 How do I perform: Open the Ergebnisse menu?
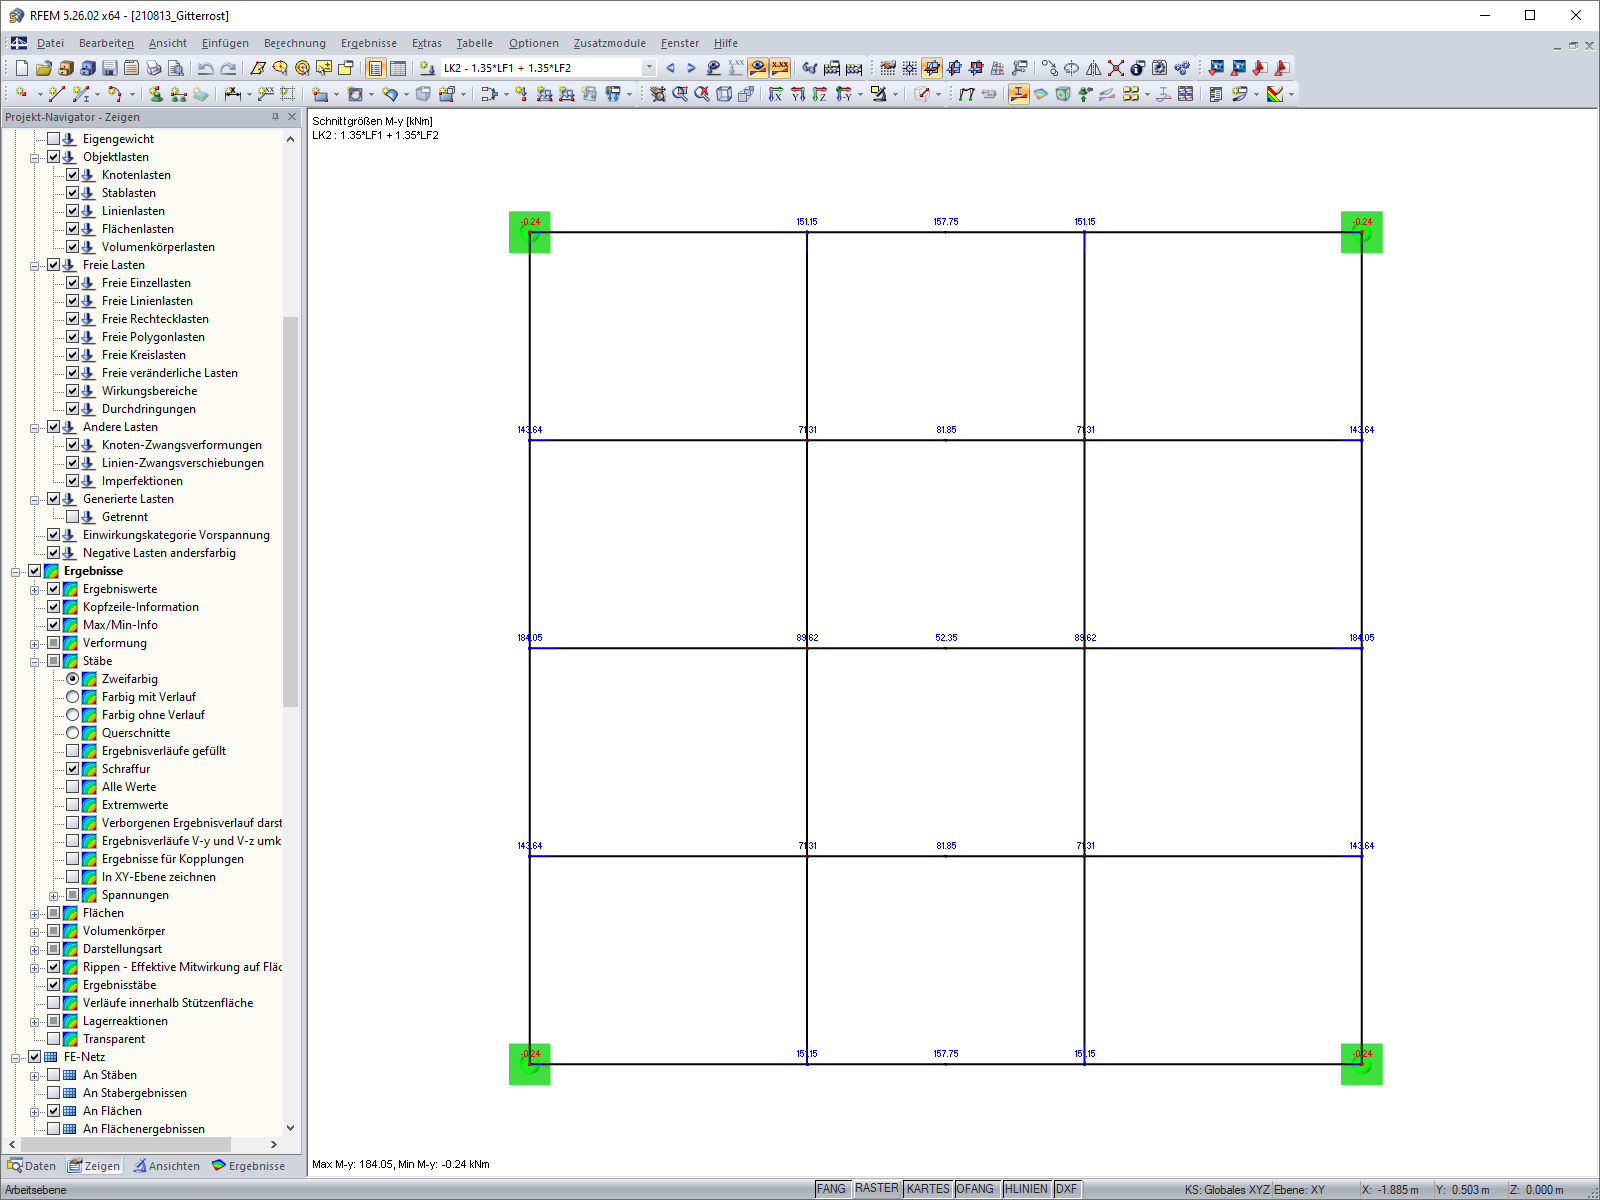(x=369, y=43)
